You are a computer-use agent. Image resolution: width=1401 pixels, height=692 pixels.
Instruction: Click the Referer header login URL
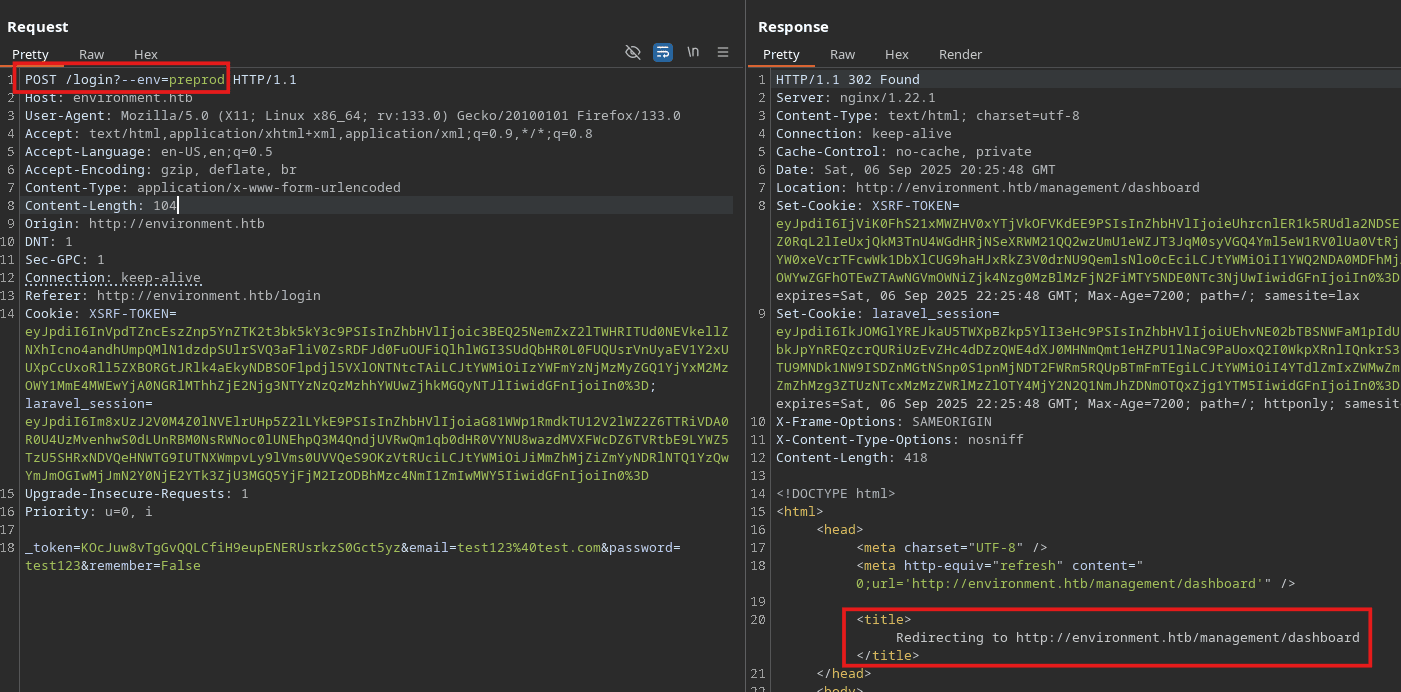tap(208, 296)
